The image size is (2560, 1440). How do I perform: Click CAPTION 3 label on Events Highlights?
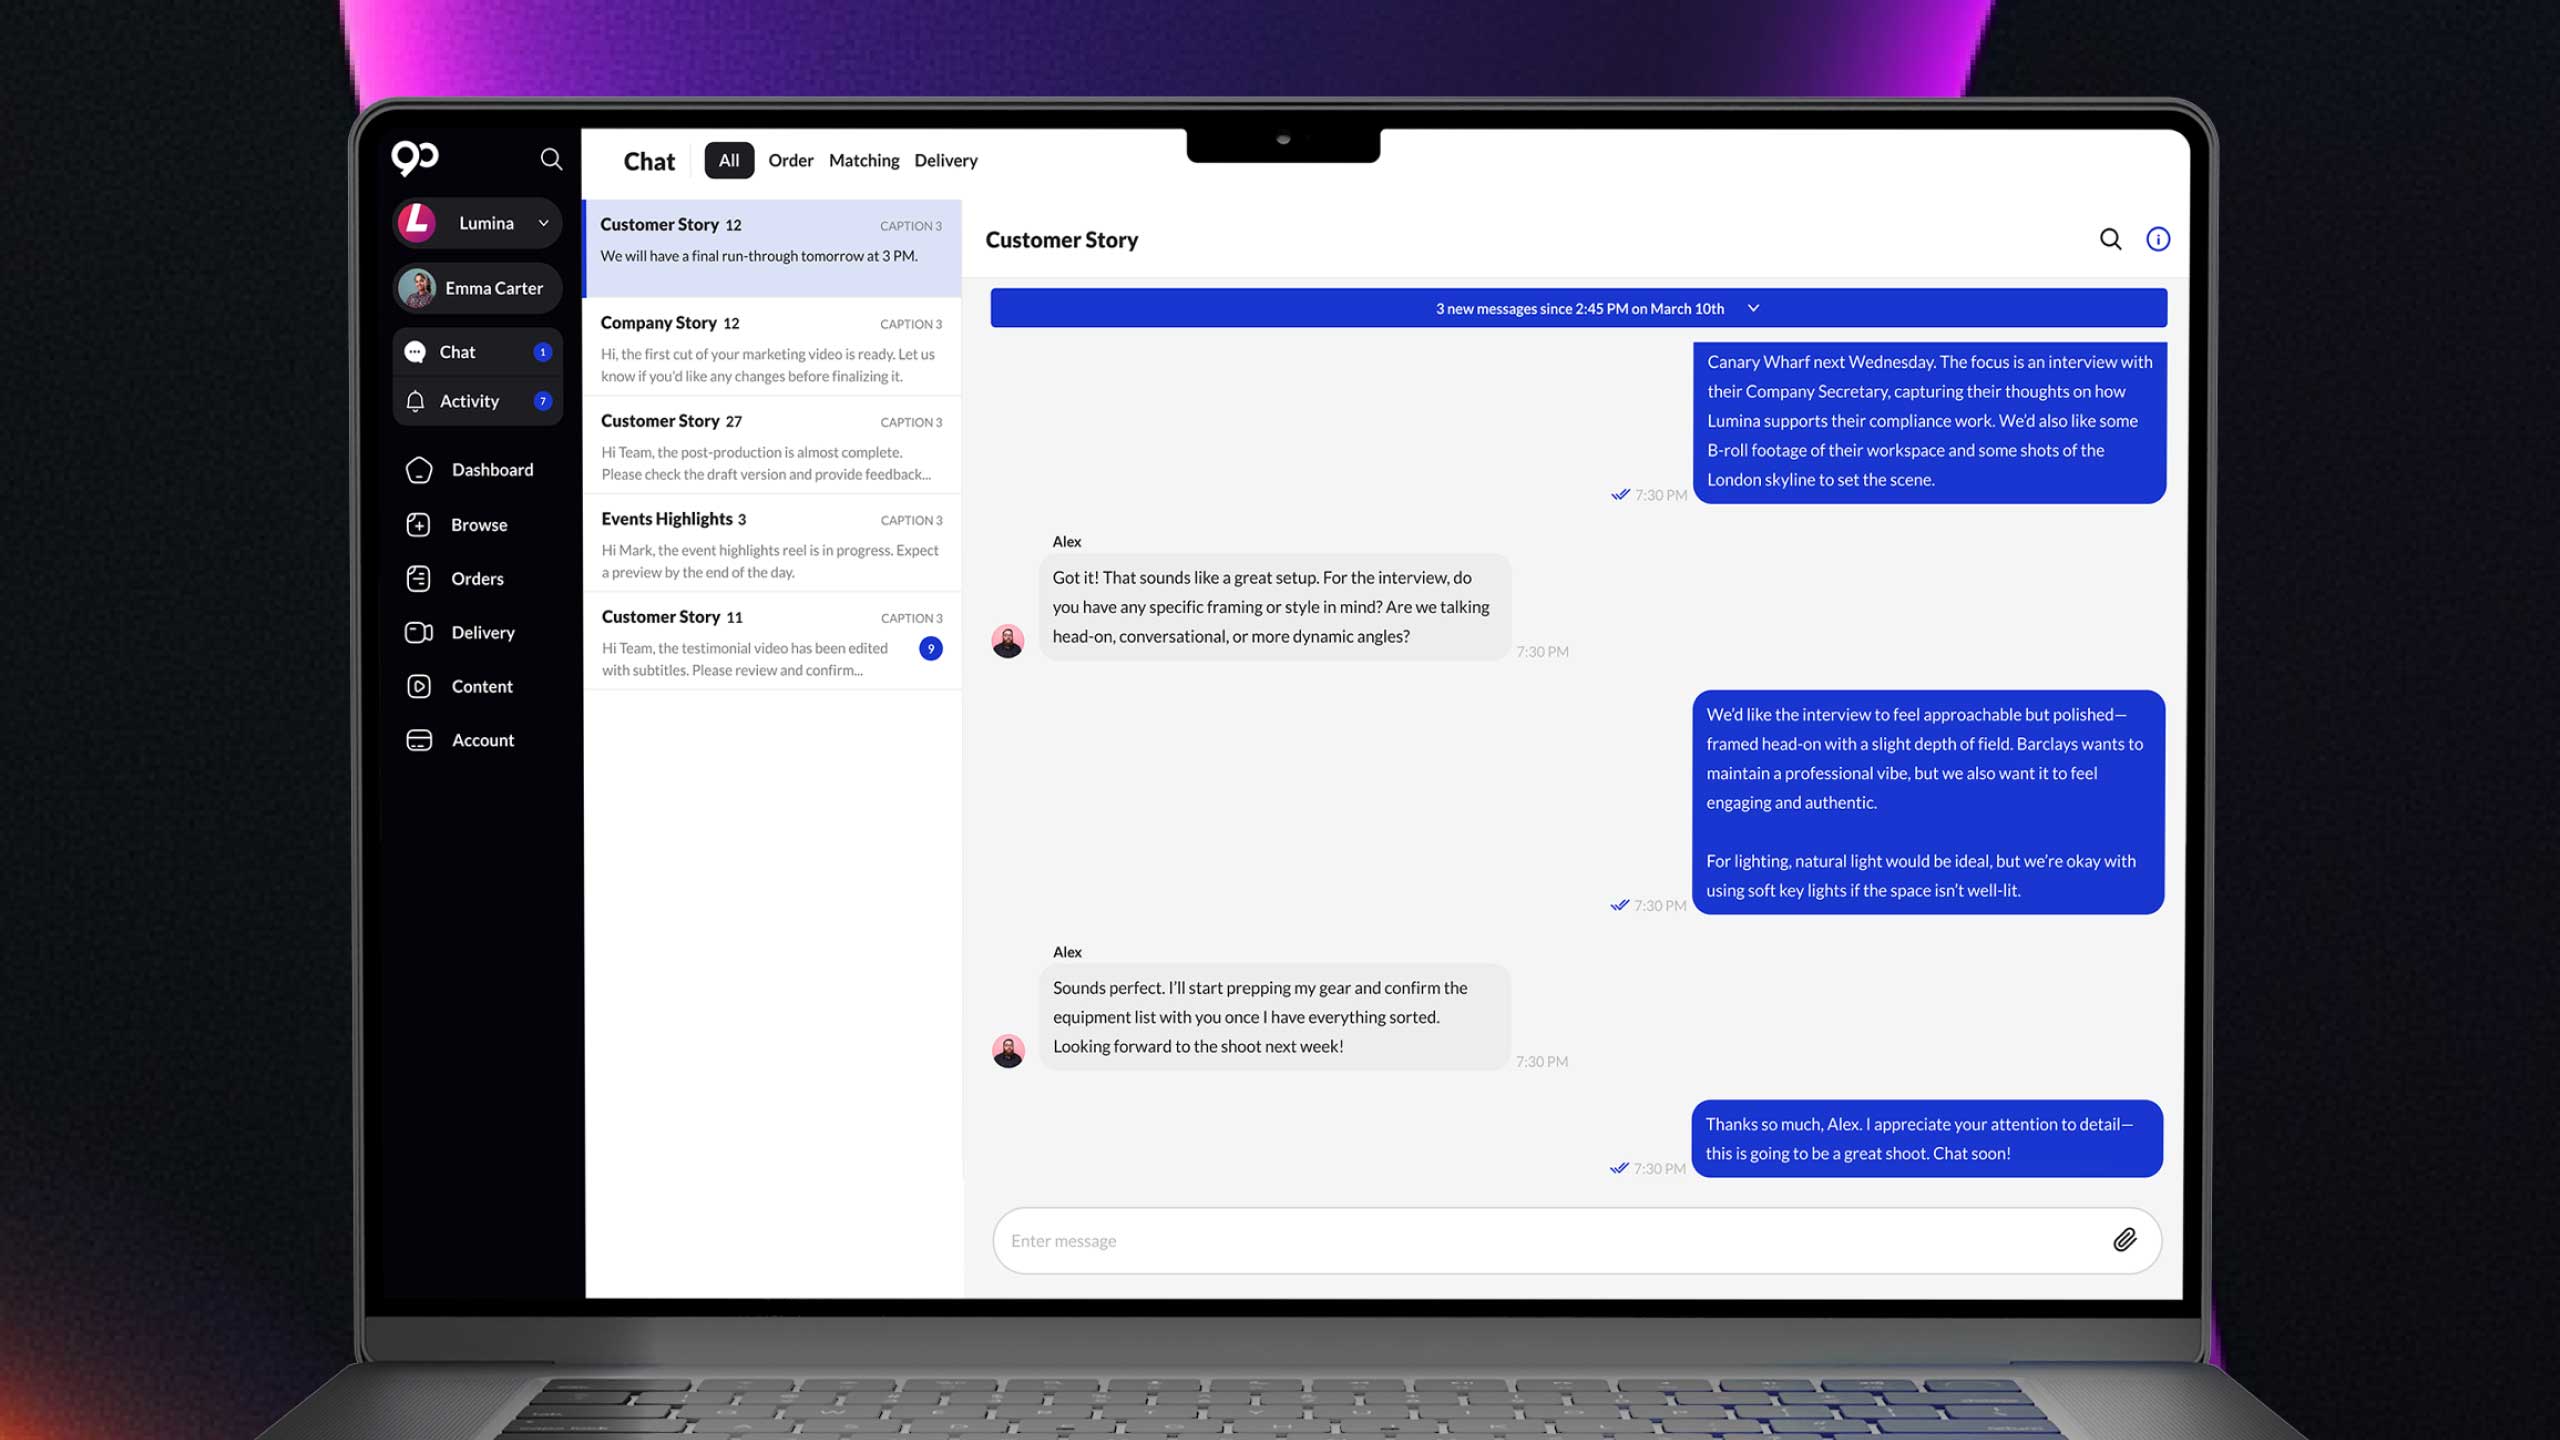(x=911, y=520)
